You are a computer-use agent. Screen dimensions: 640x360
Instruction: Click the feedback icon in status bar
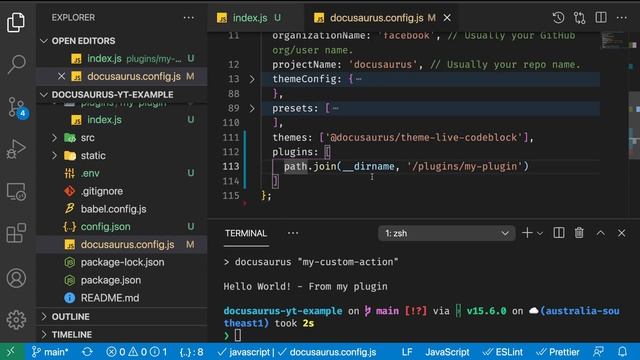(598, 351)
